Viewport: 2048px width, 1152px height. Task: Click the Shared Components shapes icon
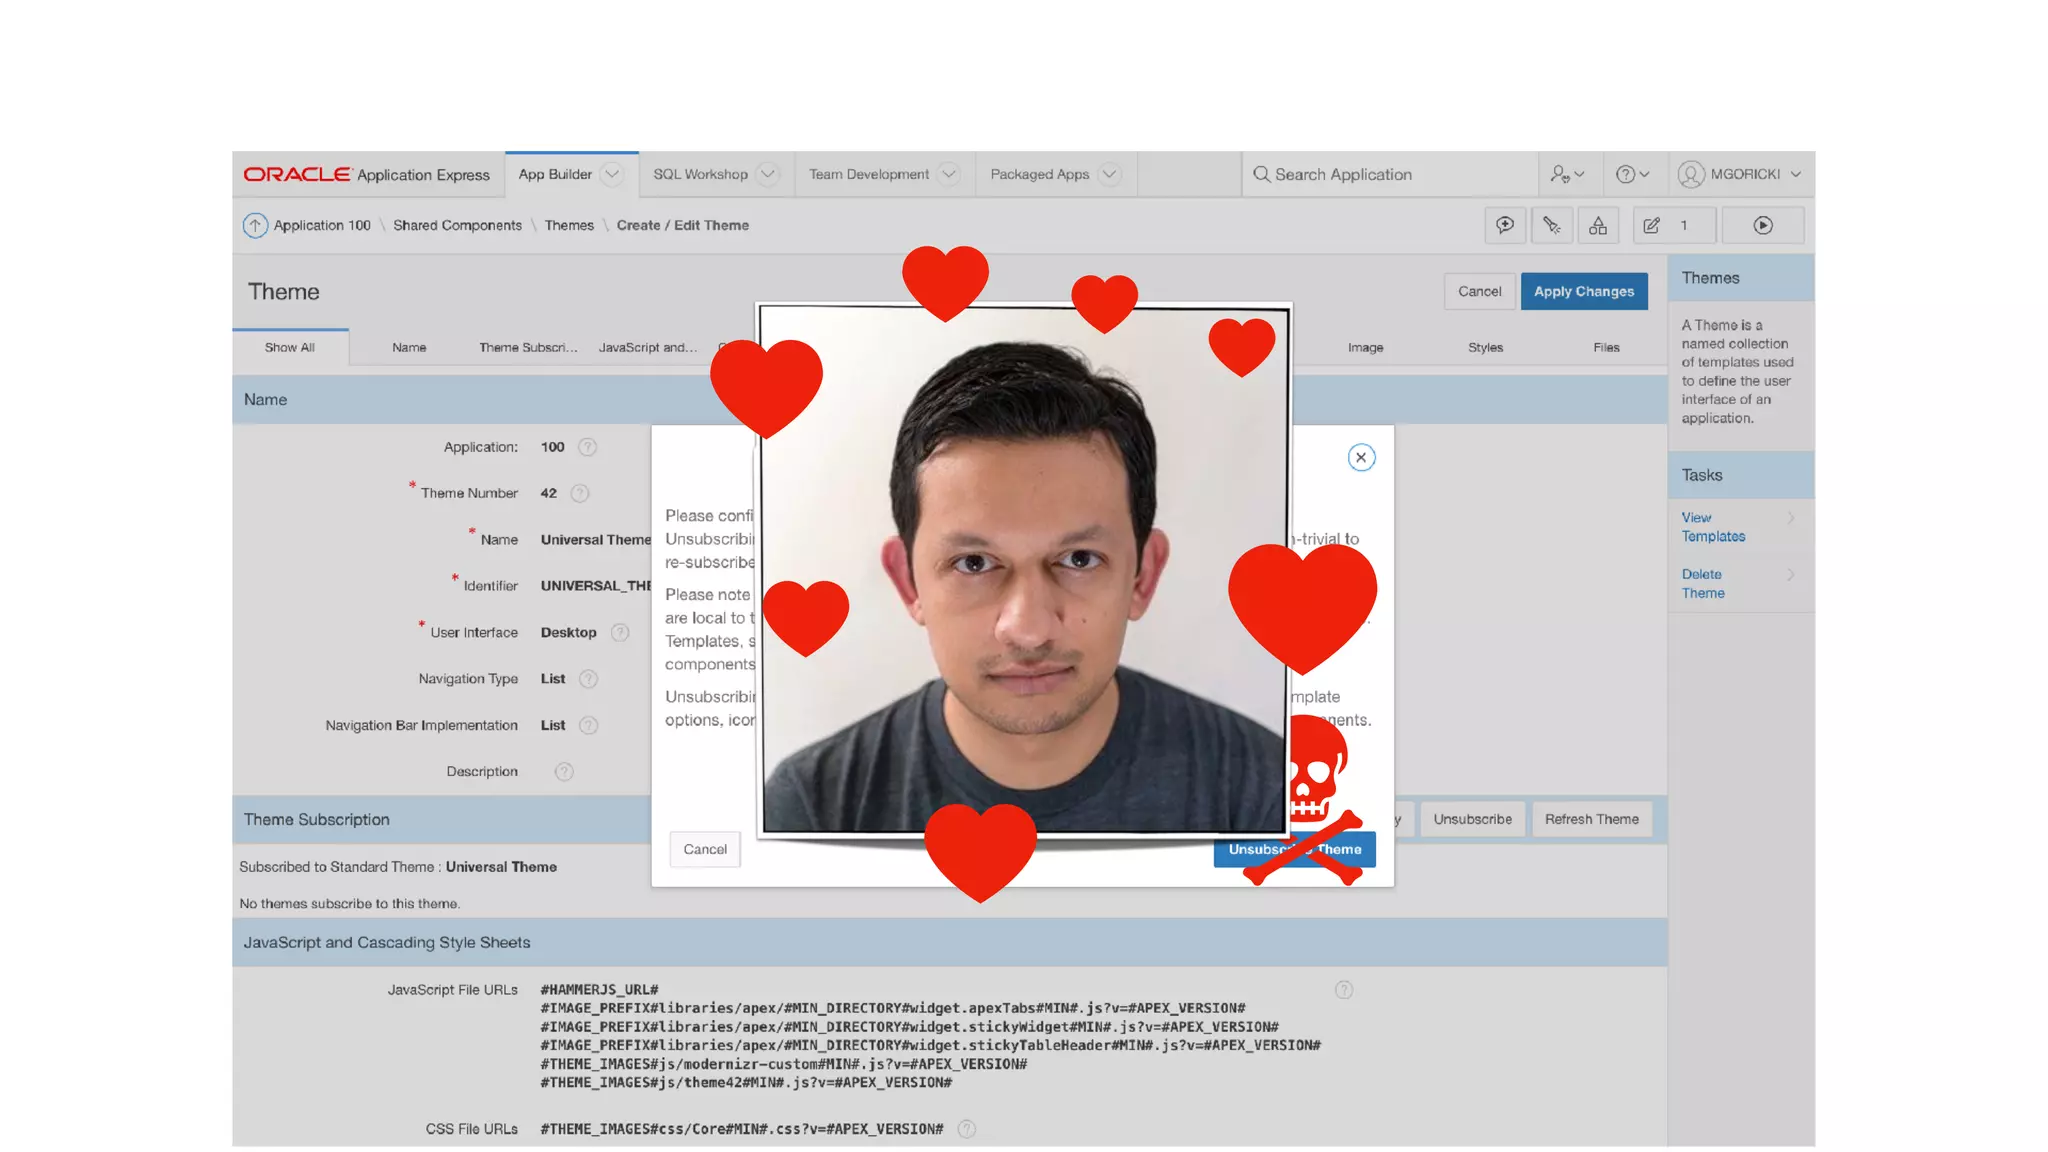coord(1598,225)
